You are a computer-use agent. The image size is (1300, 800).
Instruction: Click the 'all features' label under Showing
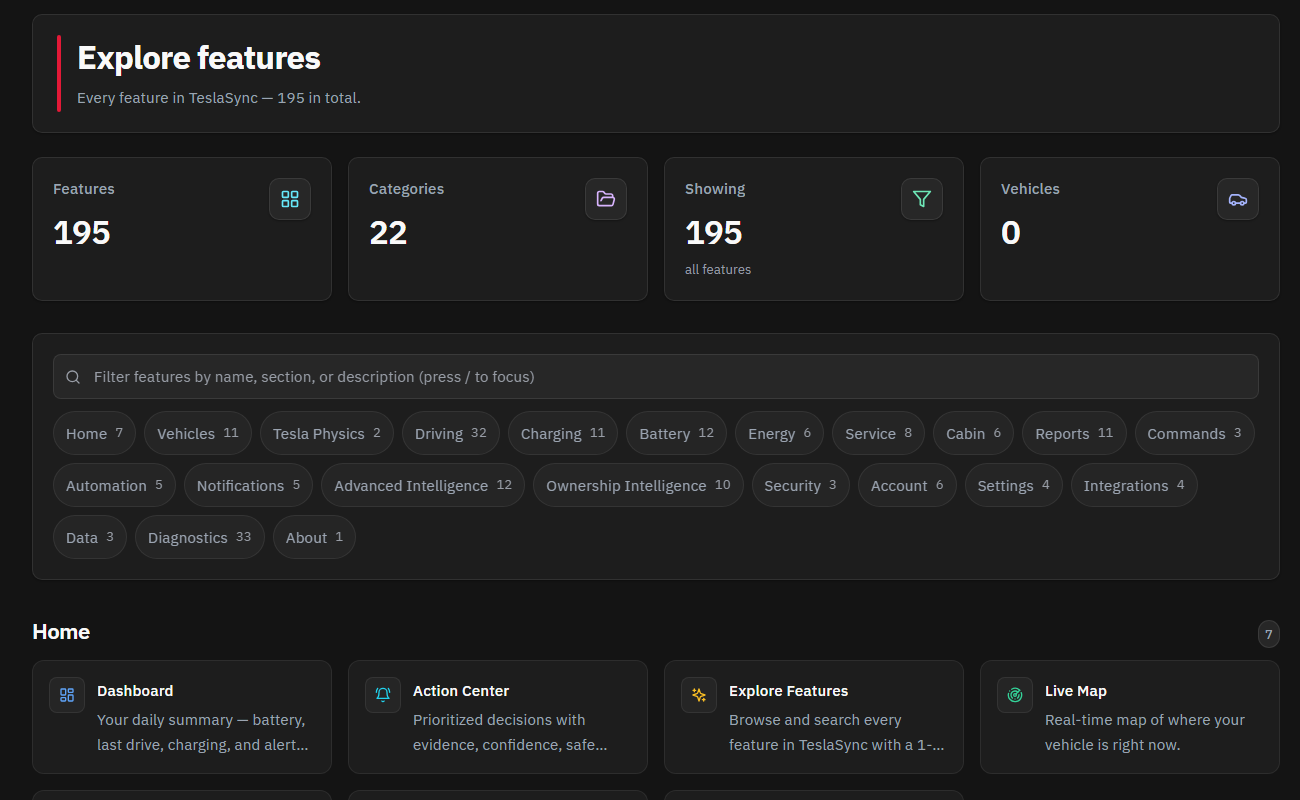(x=718, y=269)
